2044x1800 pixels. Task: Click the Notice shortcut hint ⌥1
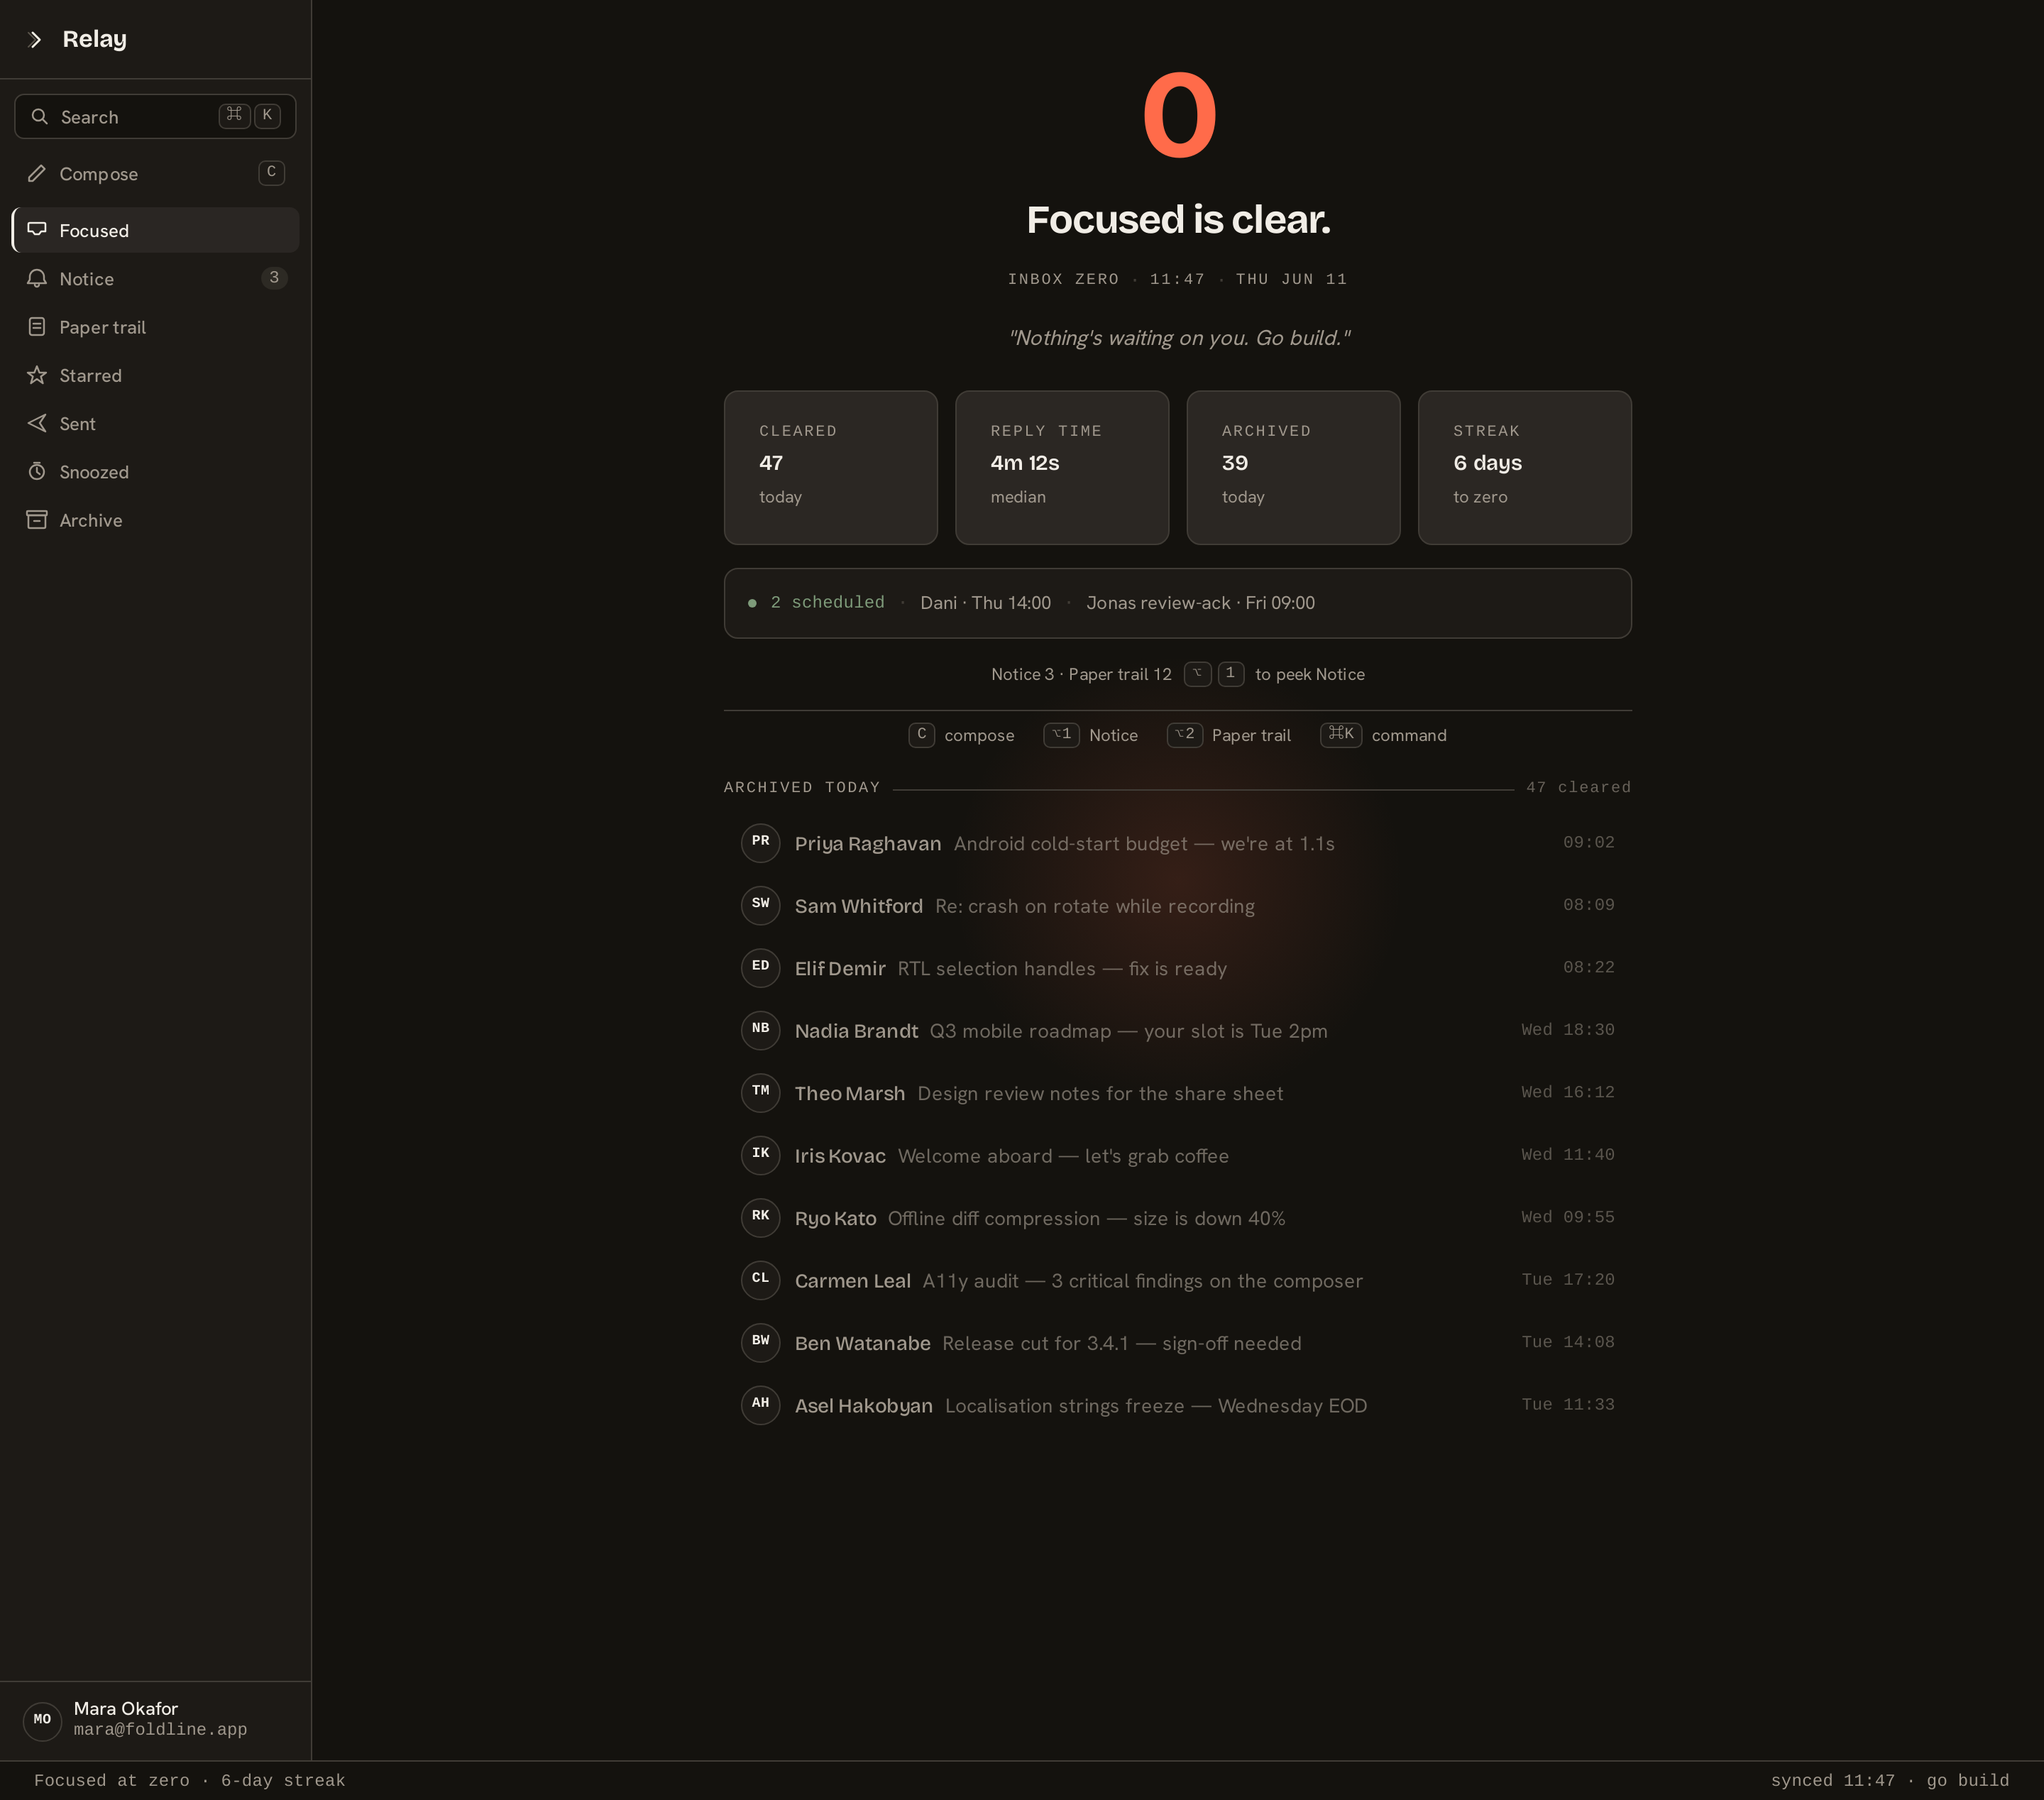pos(1090,735)
